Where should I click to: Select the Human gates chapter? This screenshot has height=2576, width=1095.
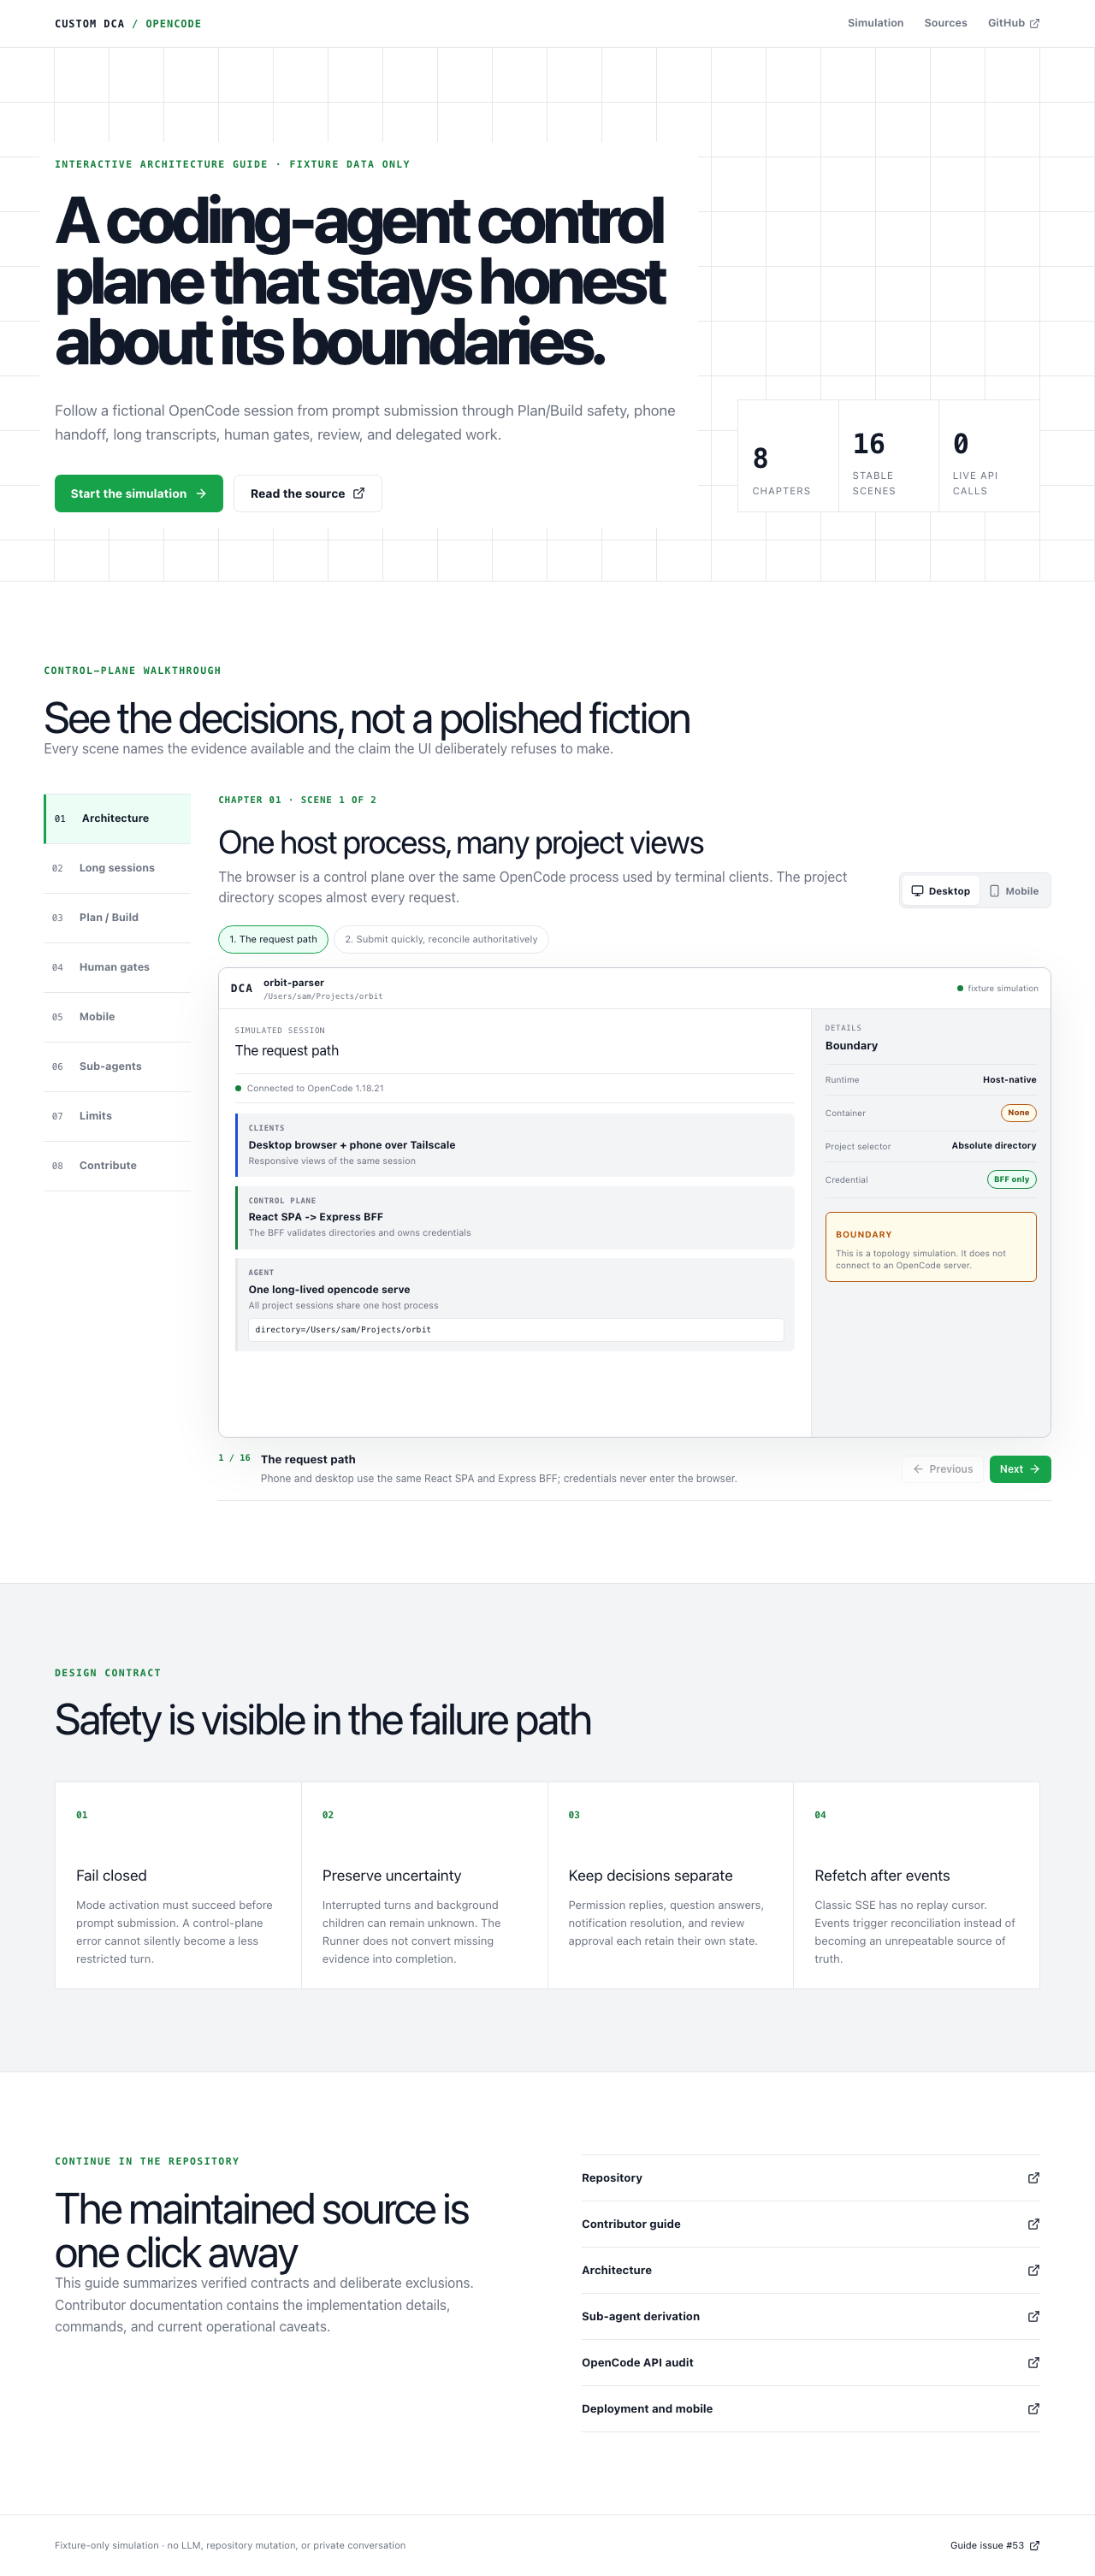pos(117,967)
